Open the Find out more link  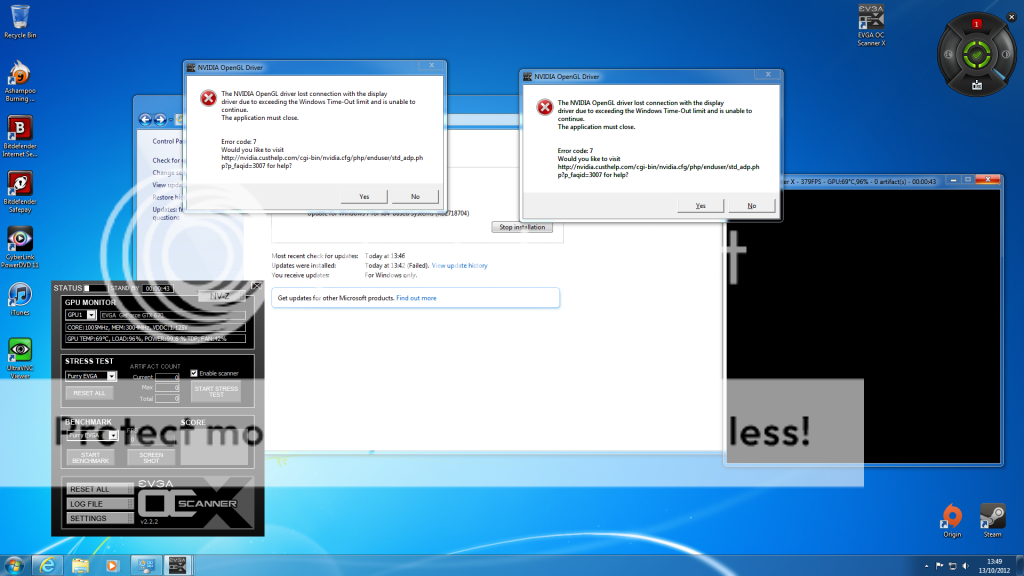(416, 298)
